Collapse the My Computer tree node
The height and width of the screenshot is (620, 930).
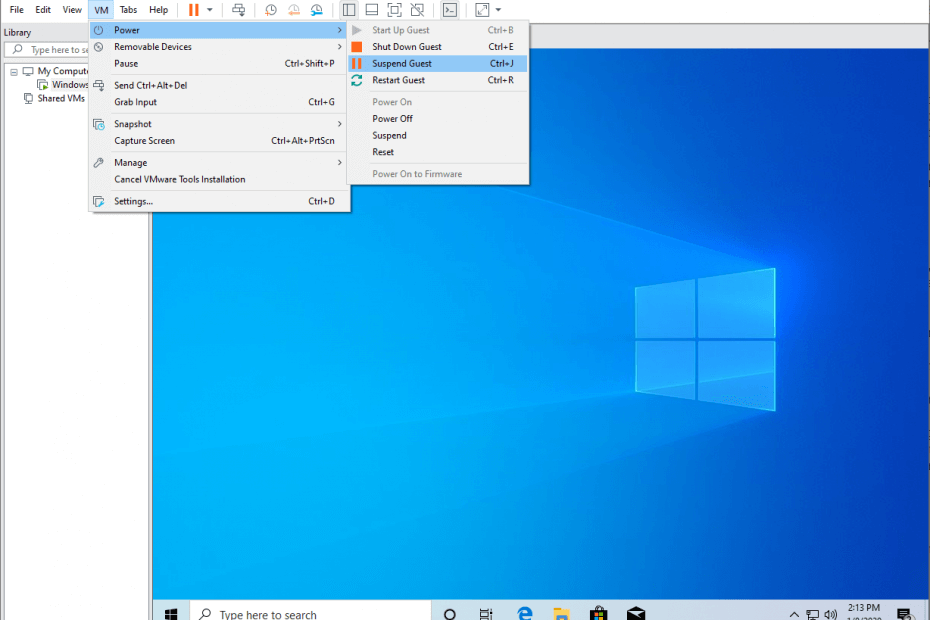pyautogui.click(x=14, y=72)
